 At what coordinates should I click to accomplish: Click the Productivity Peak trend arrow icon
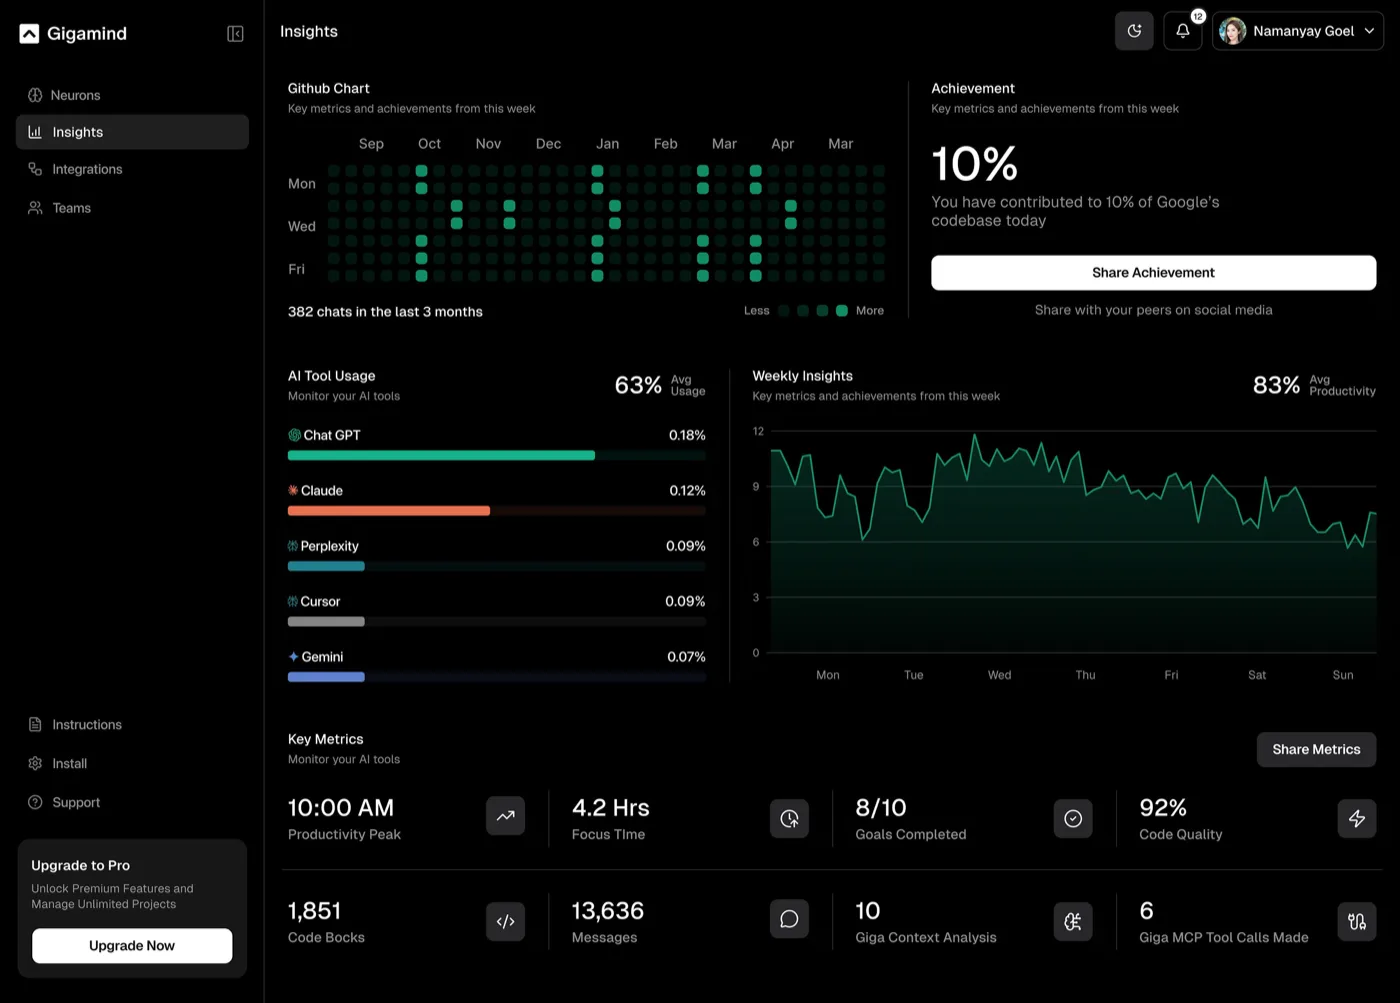pos(505,816)
